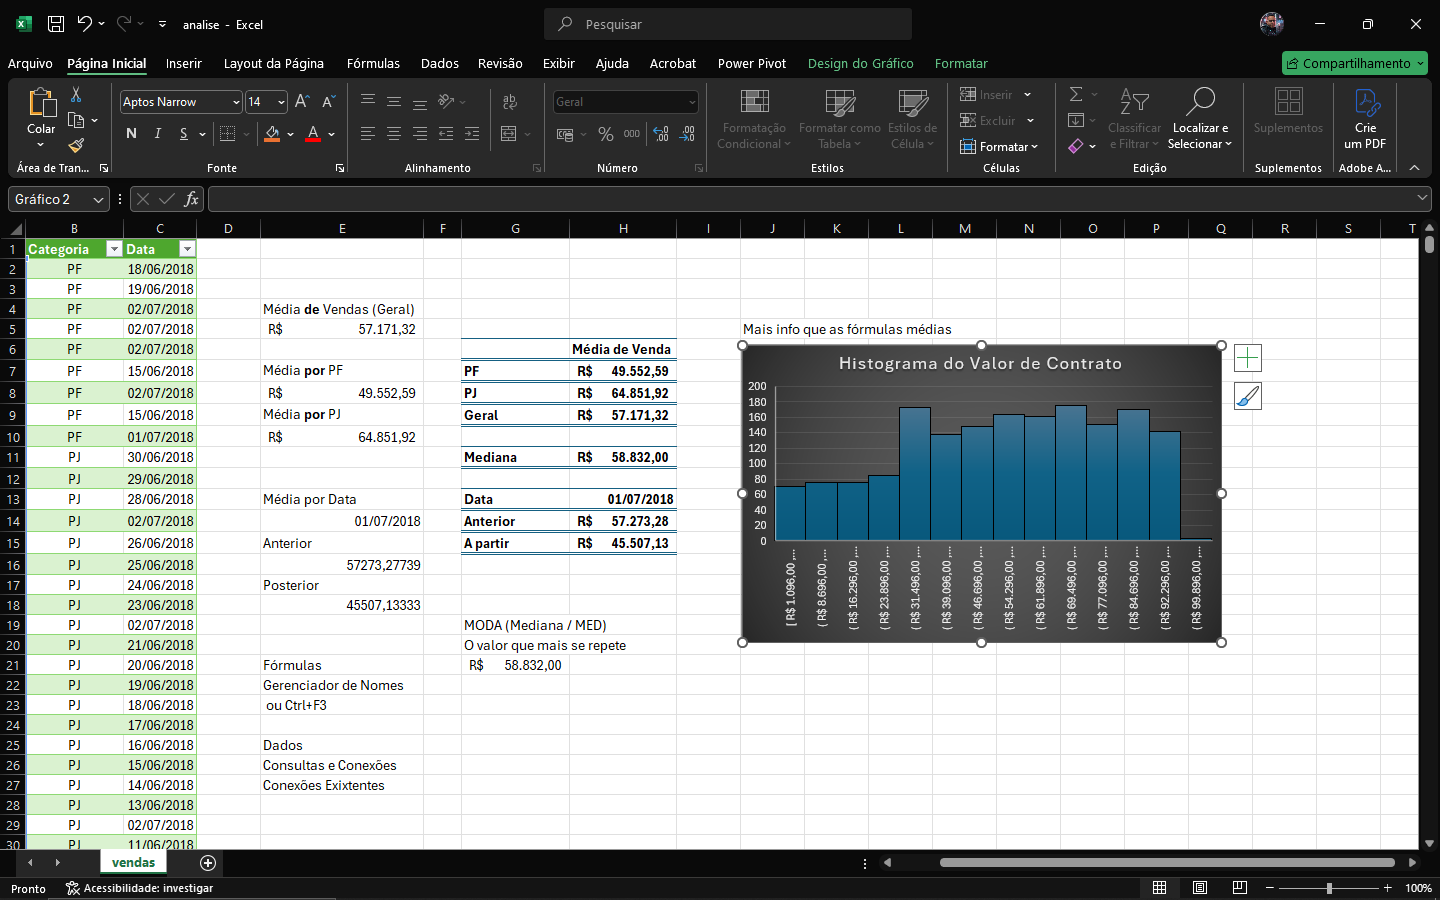Switch to Page Layout view in status bar
Screen dimensions: 1440x900
(1200, 888)
